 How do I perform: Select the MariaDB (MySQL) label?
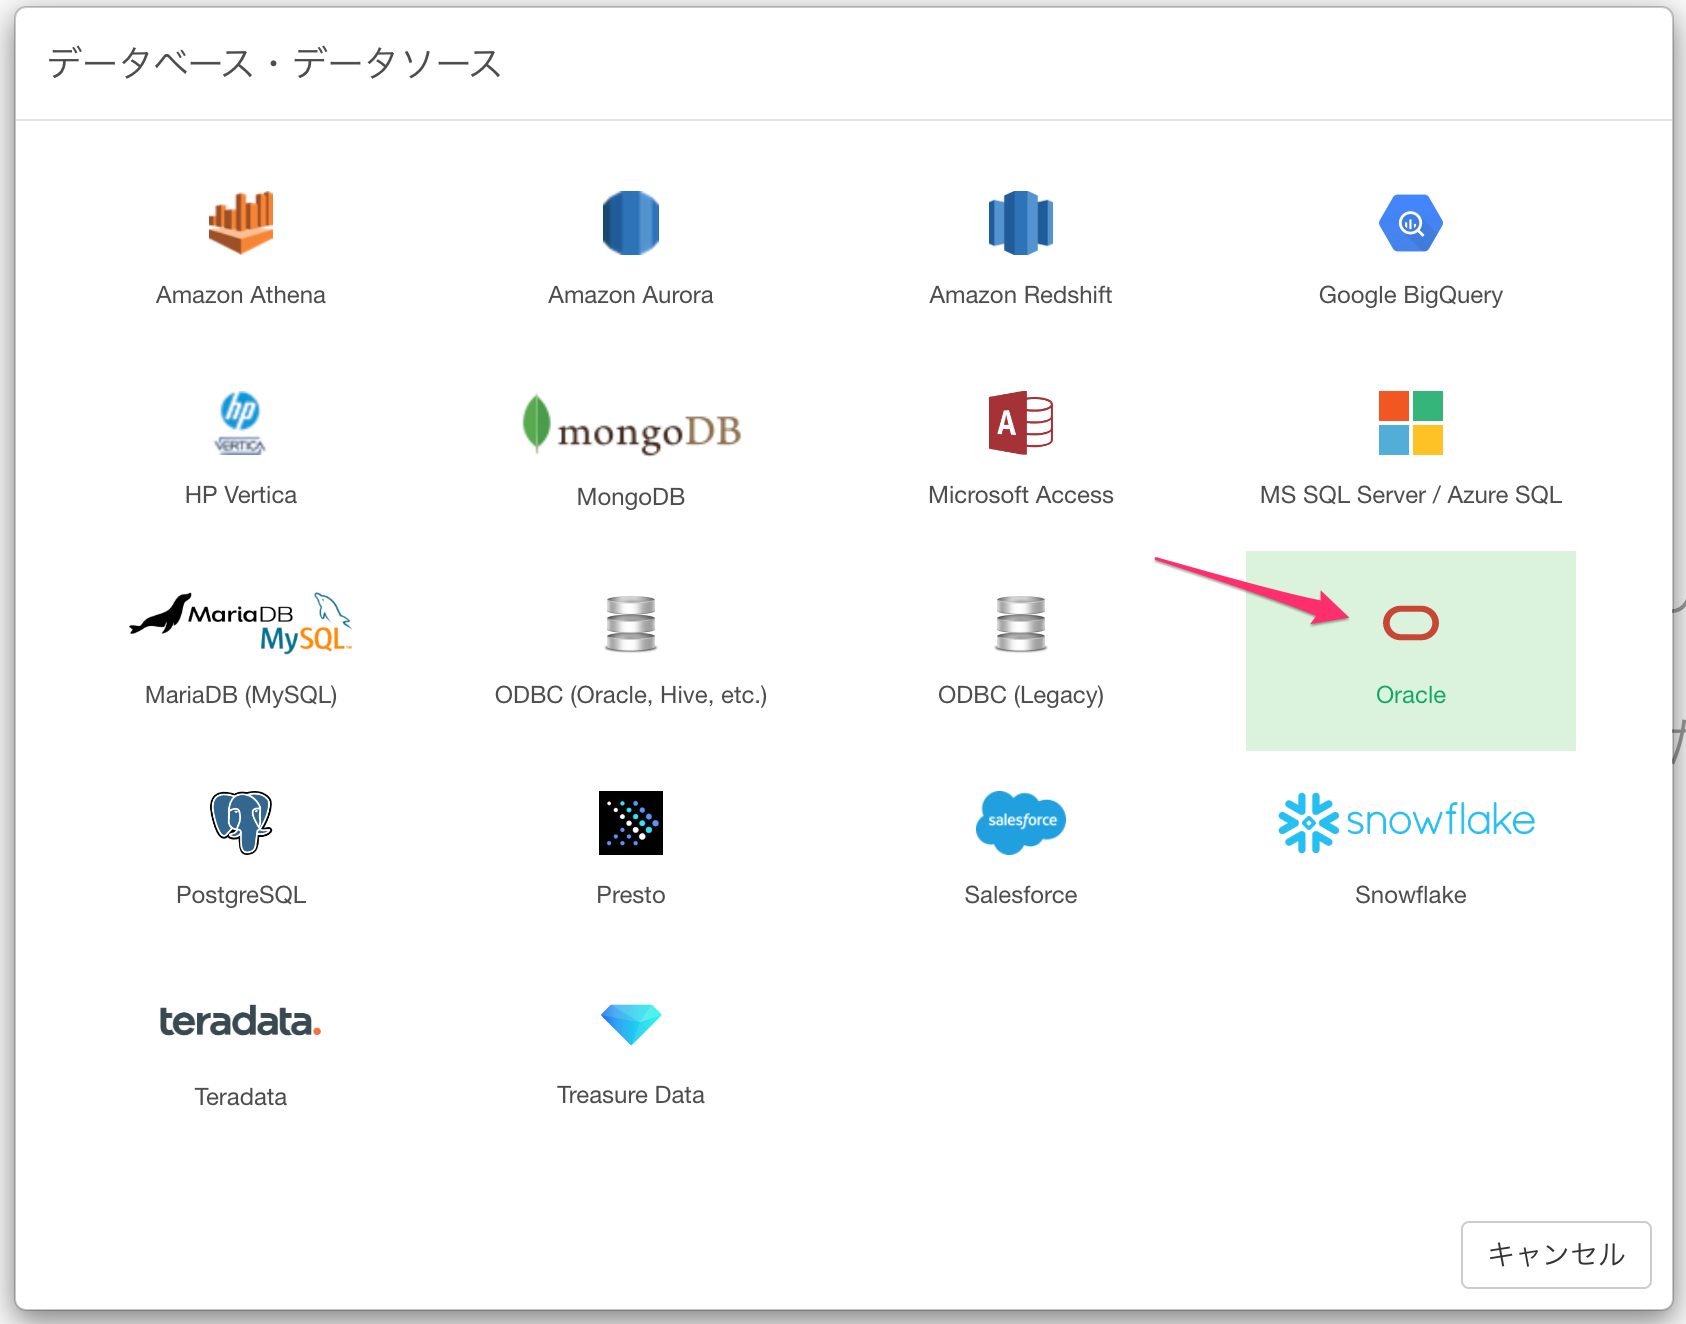coord(241,696)
